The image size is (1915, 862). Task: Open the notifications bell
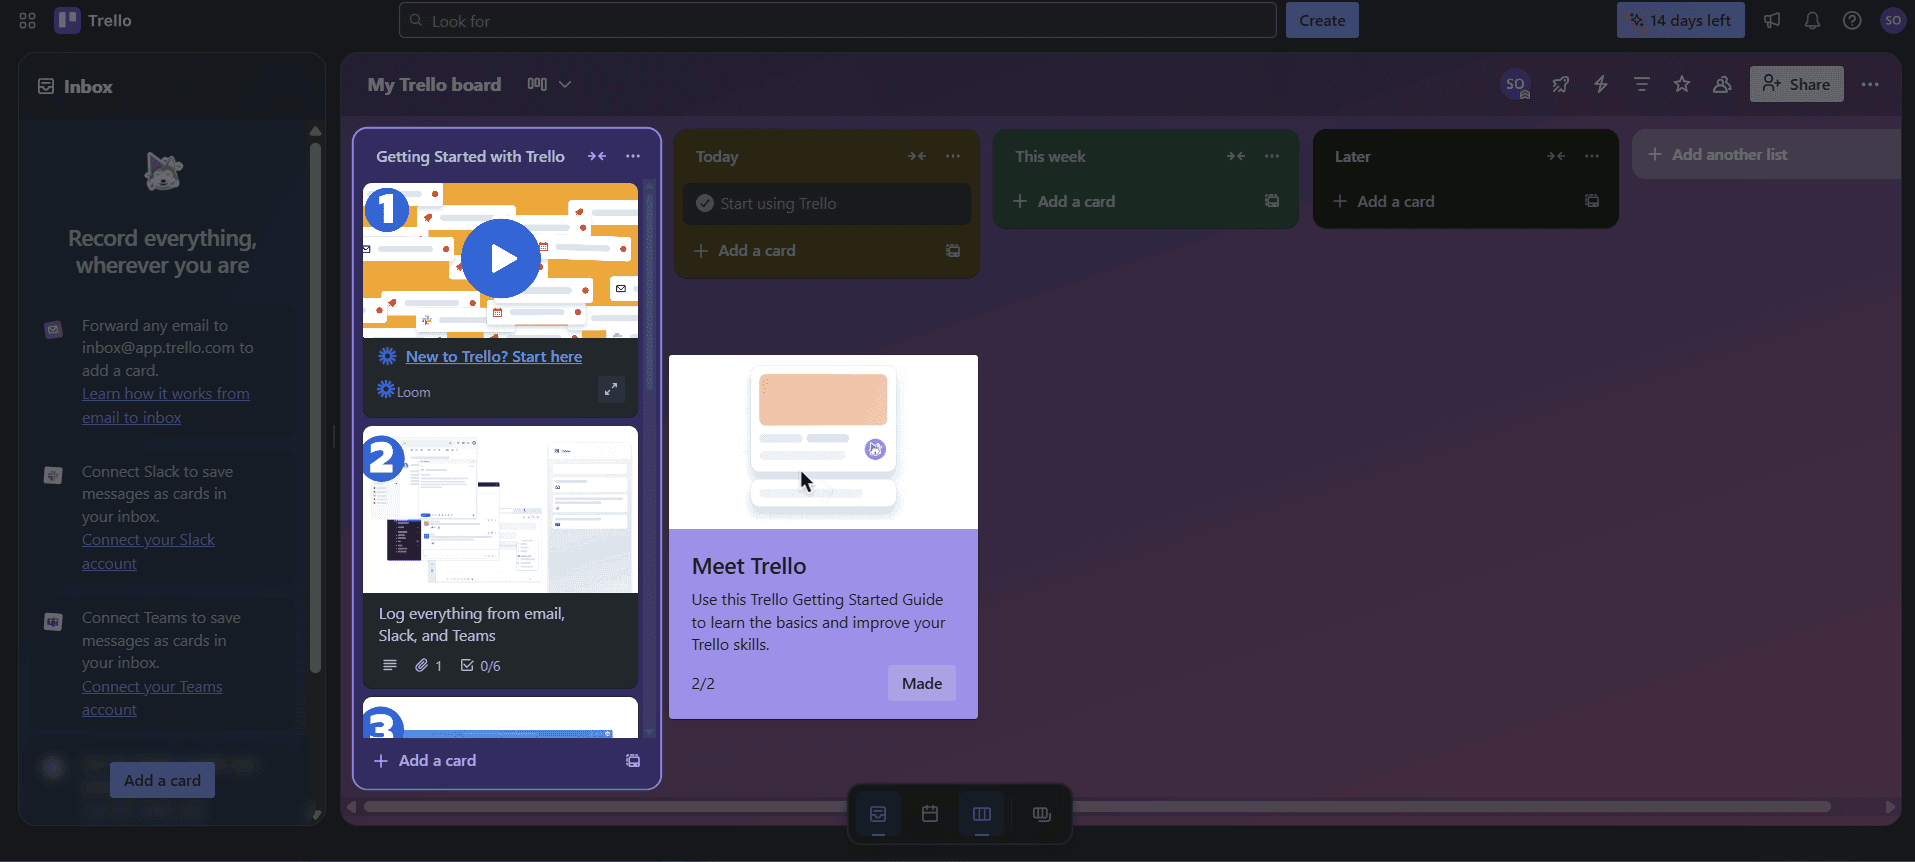tap(1812, 20)
